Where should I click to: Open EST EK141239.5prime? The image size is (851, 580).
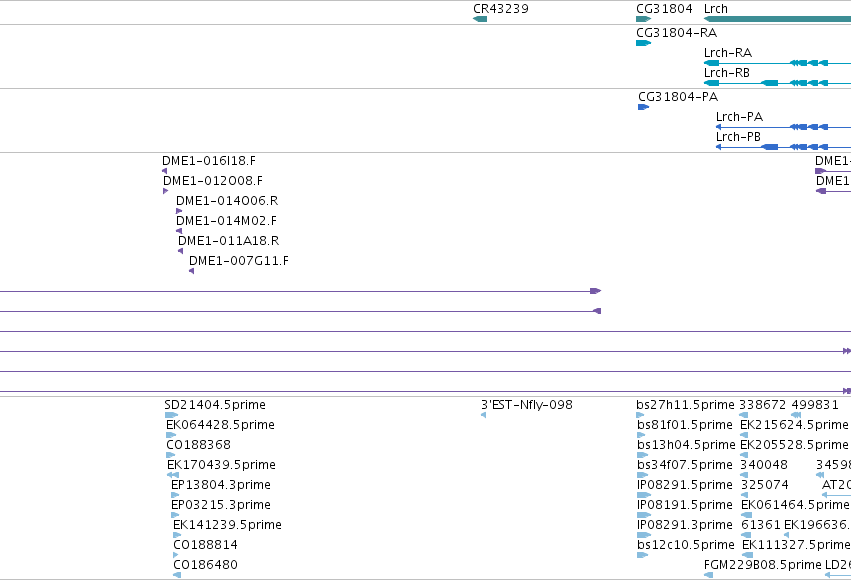(227, 525)
